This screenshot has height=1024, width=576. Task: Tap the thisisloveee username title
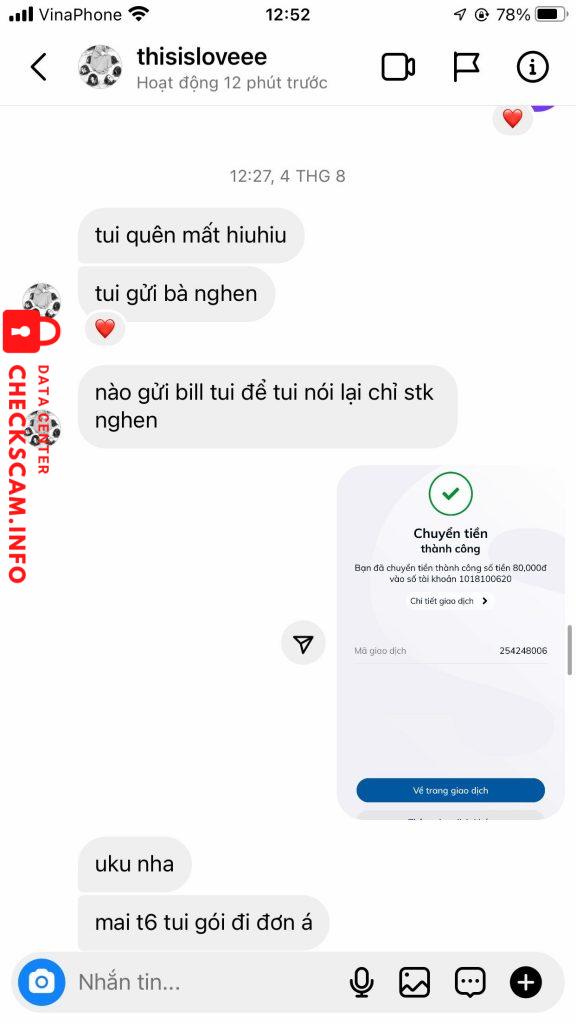click(202, 57)
